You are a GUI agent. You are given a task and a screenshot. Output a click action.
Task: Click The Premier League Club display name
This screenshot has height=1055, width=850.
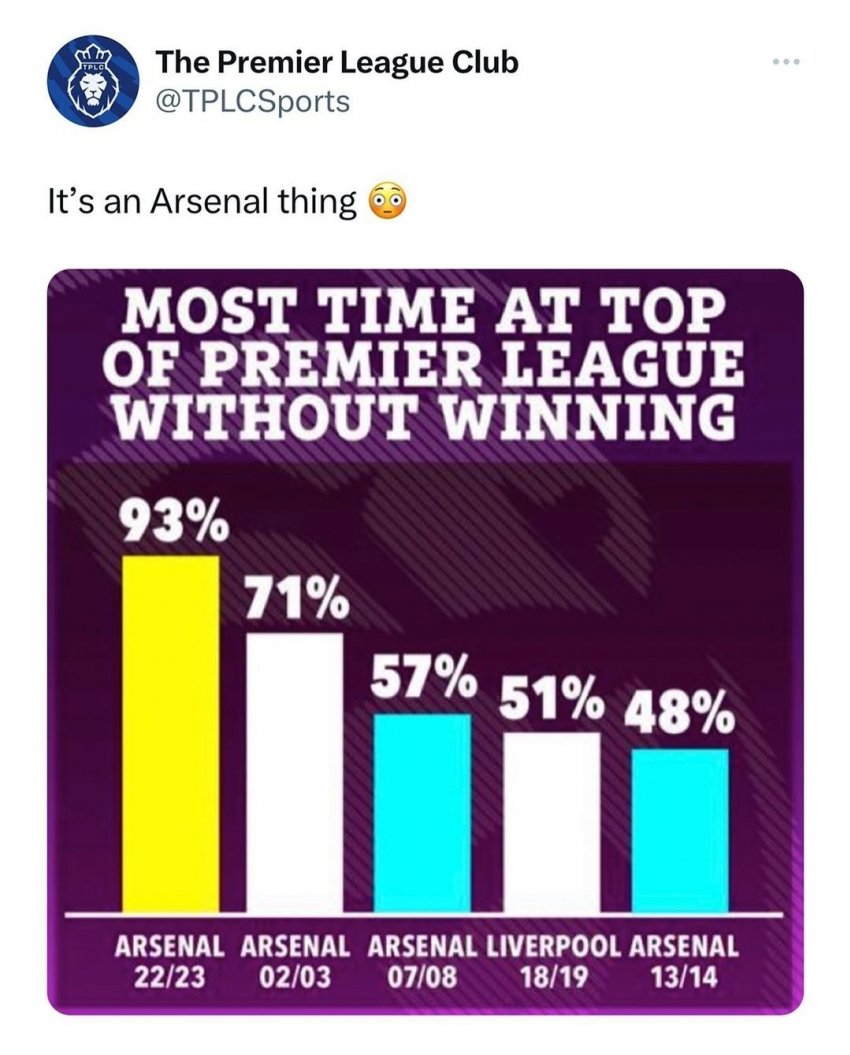(337, 63)
